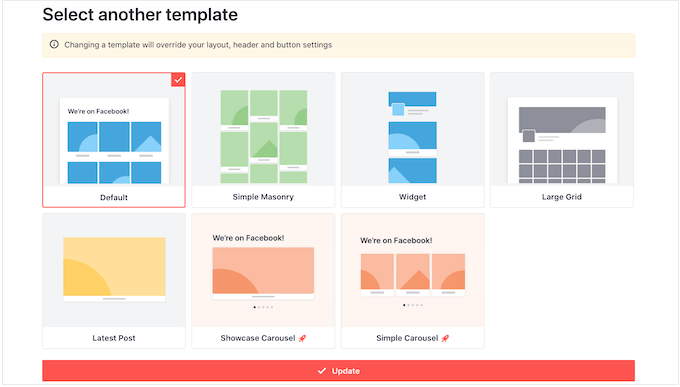Click the info icon in the warning banner
The height and width of the screenshot is (387, 680).
point(54,44)
